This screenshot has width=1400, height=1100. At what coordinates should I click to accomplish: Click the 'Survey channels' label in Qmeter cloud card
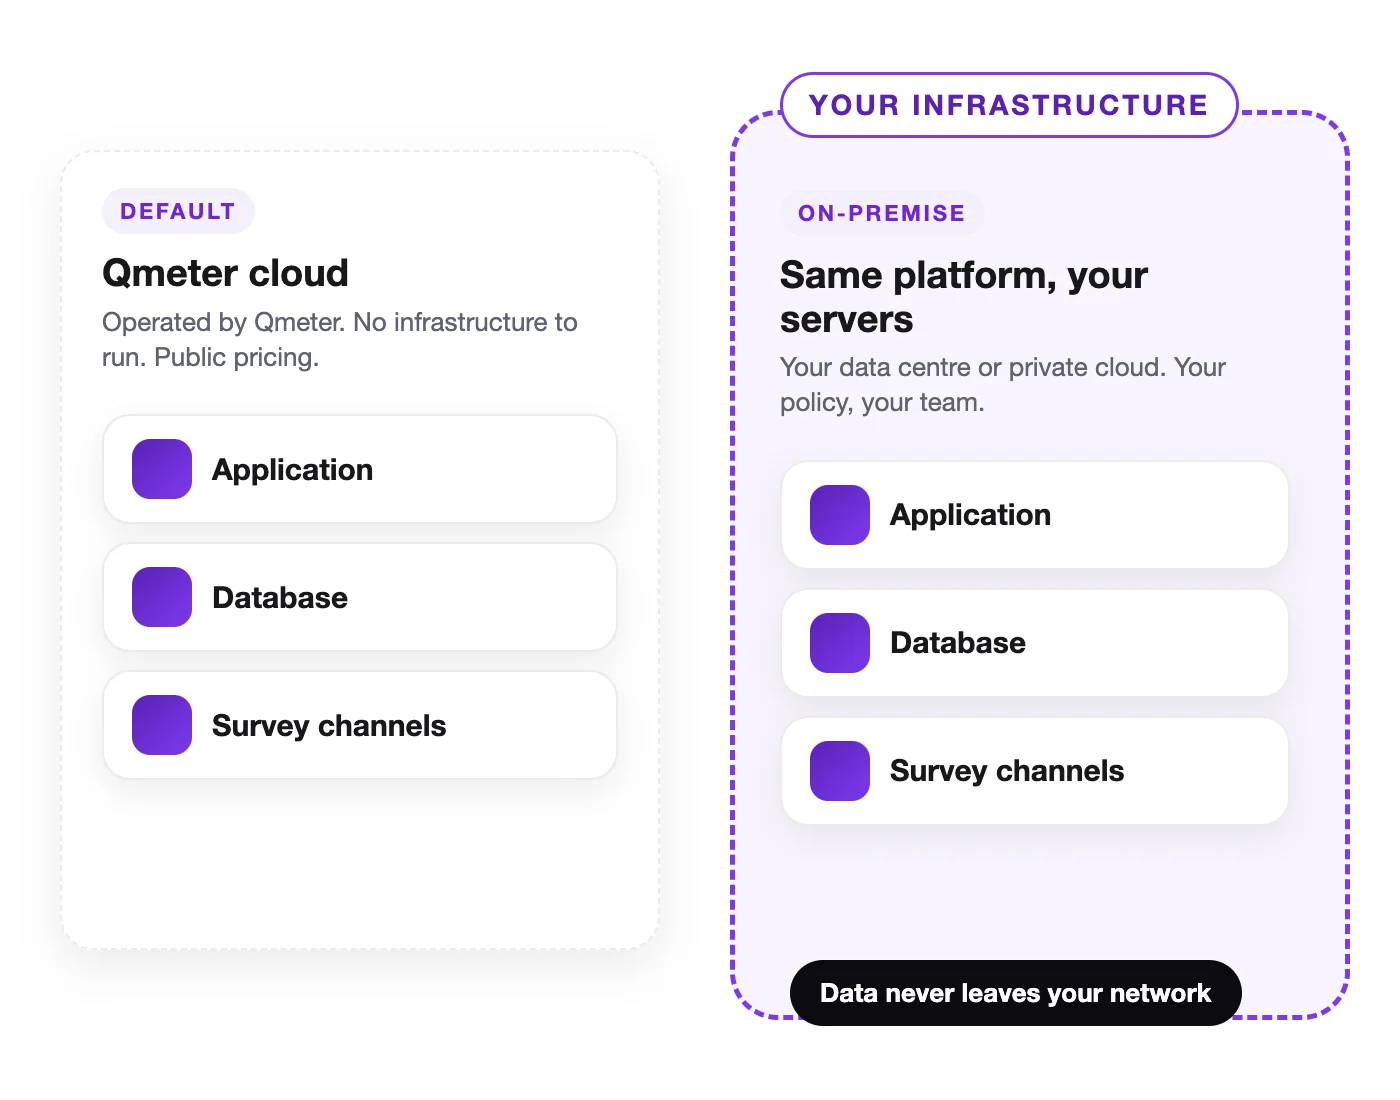329,726
